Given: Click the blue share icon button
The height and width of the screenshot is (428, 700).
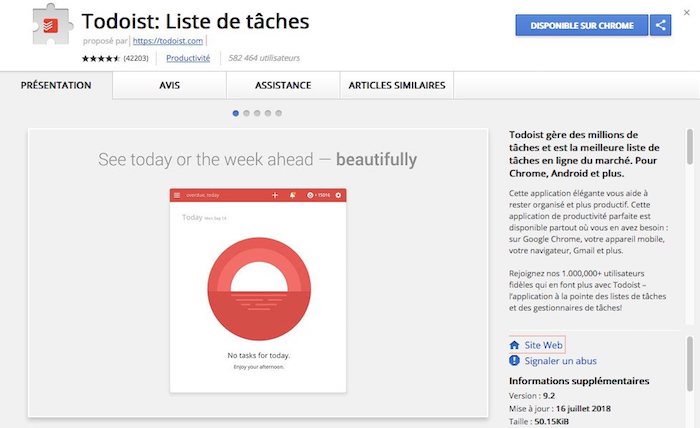Looking at the screenshot, I should click(x=660, y=25).
